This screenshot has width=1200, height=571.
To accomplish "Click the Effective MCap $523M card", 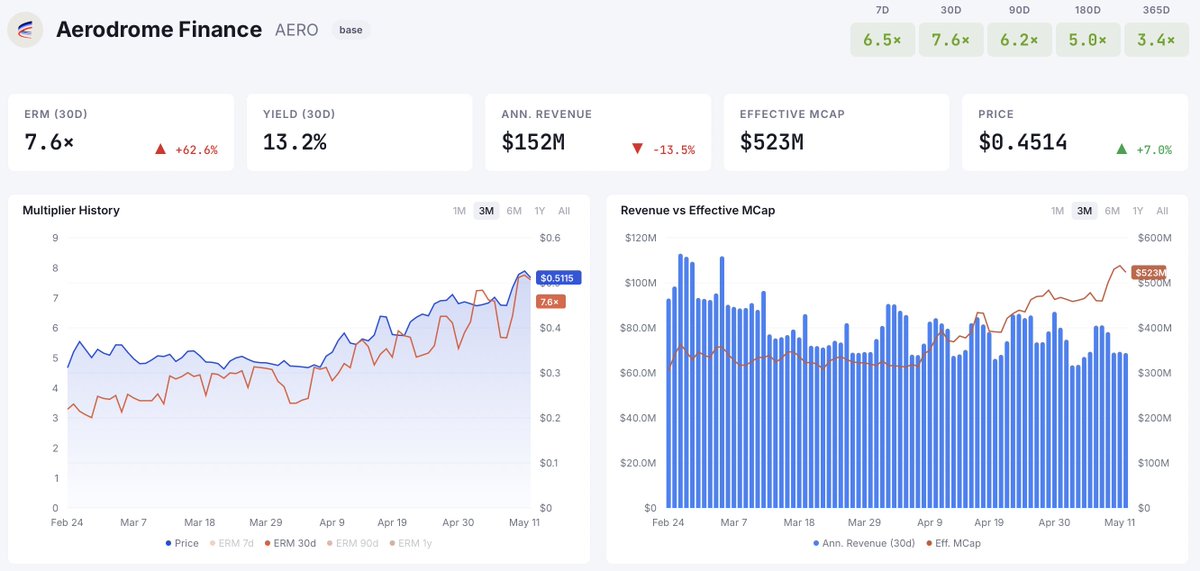I will tap(836, 132).
